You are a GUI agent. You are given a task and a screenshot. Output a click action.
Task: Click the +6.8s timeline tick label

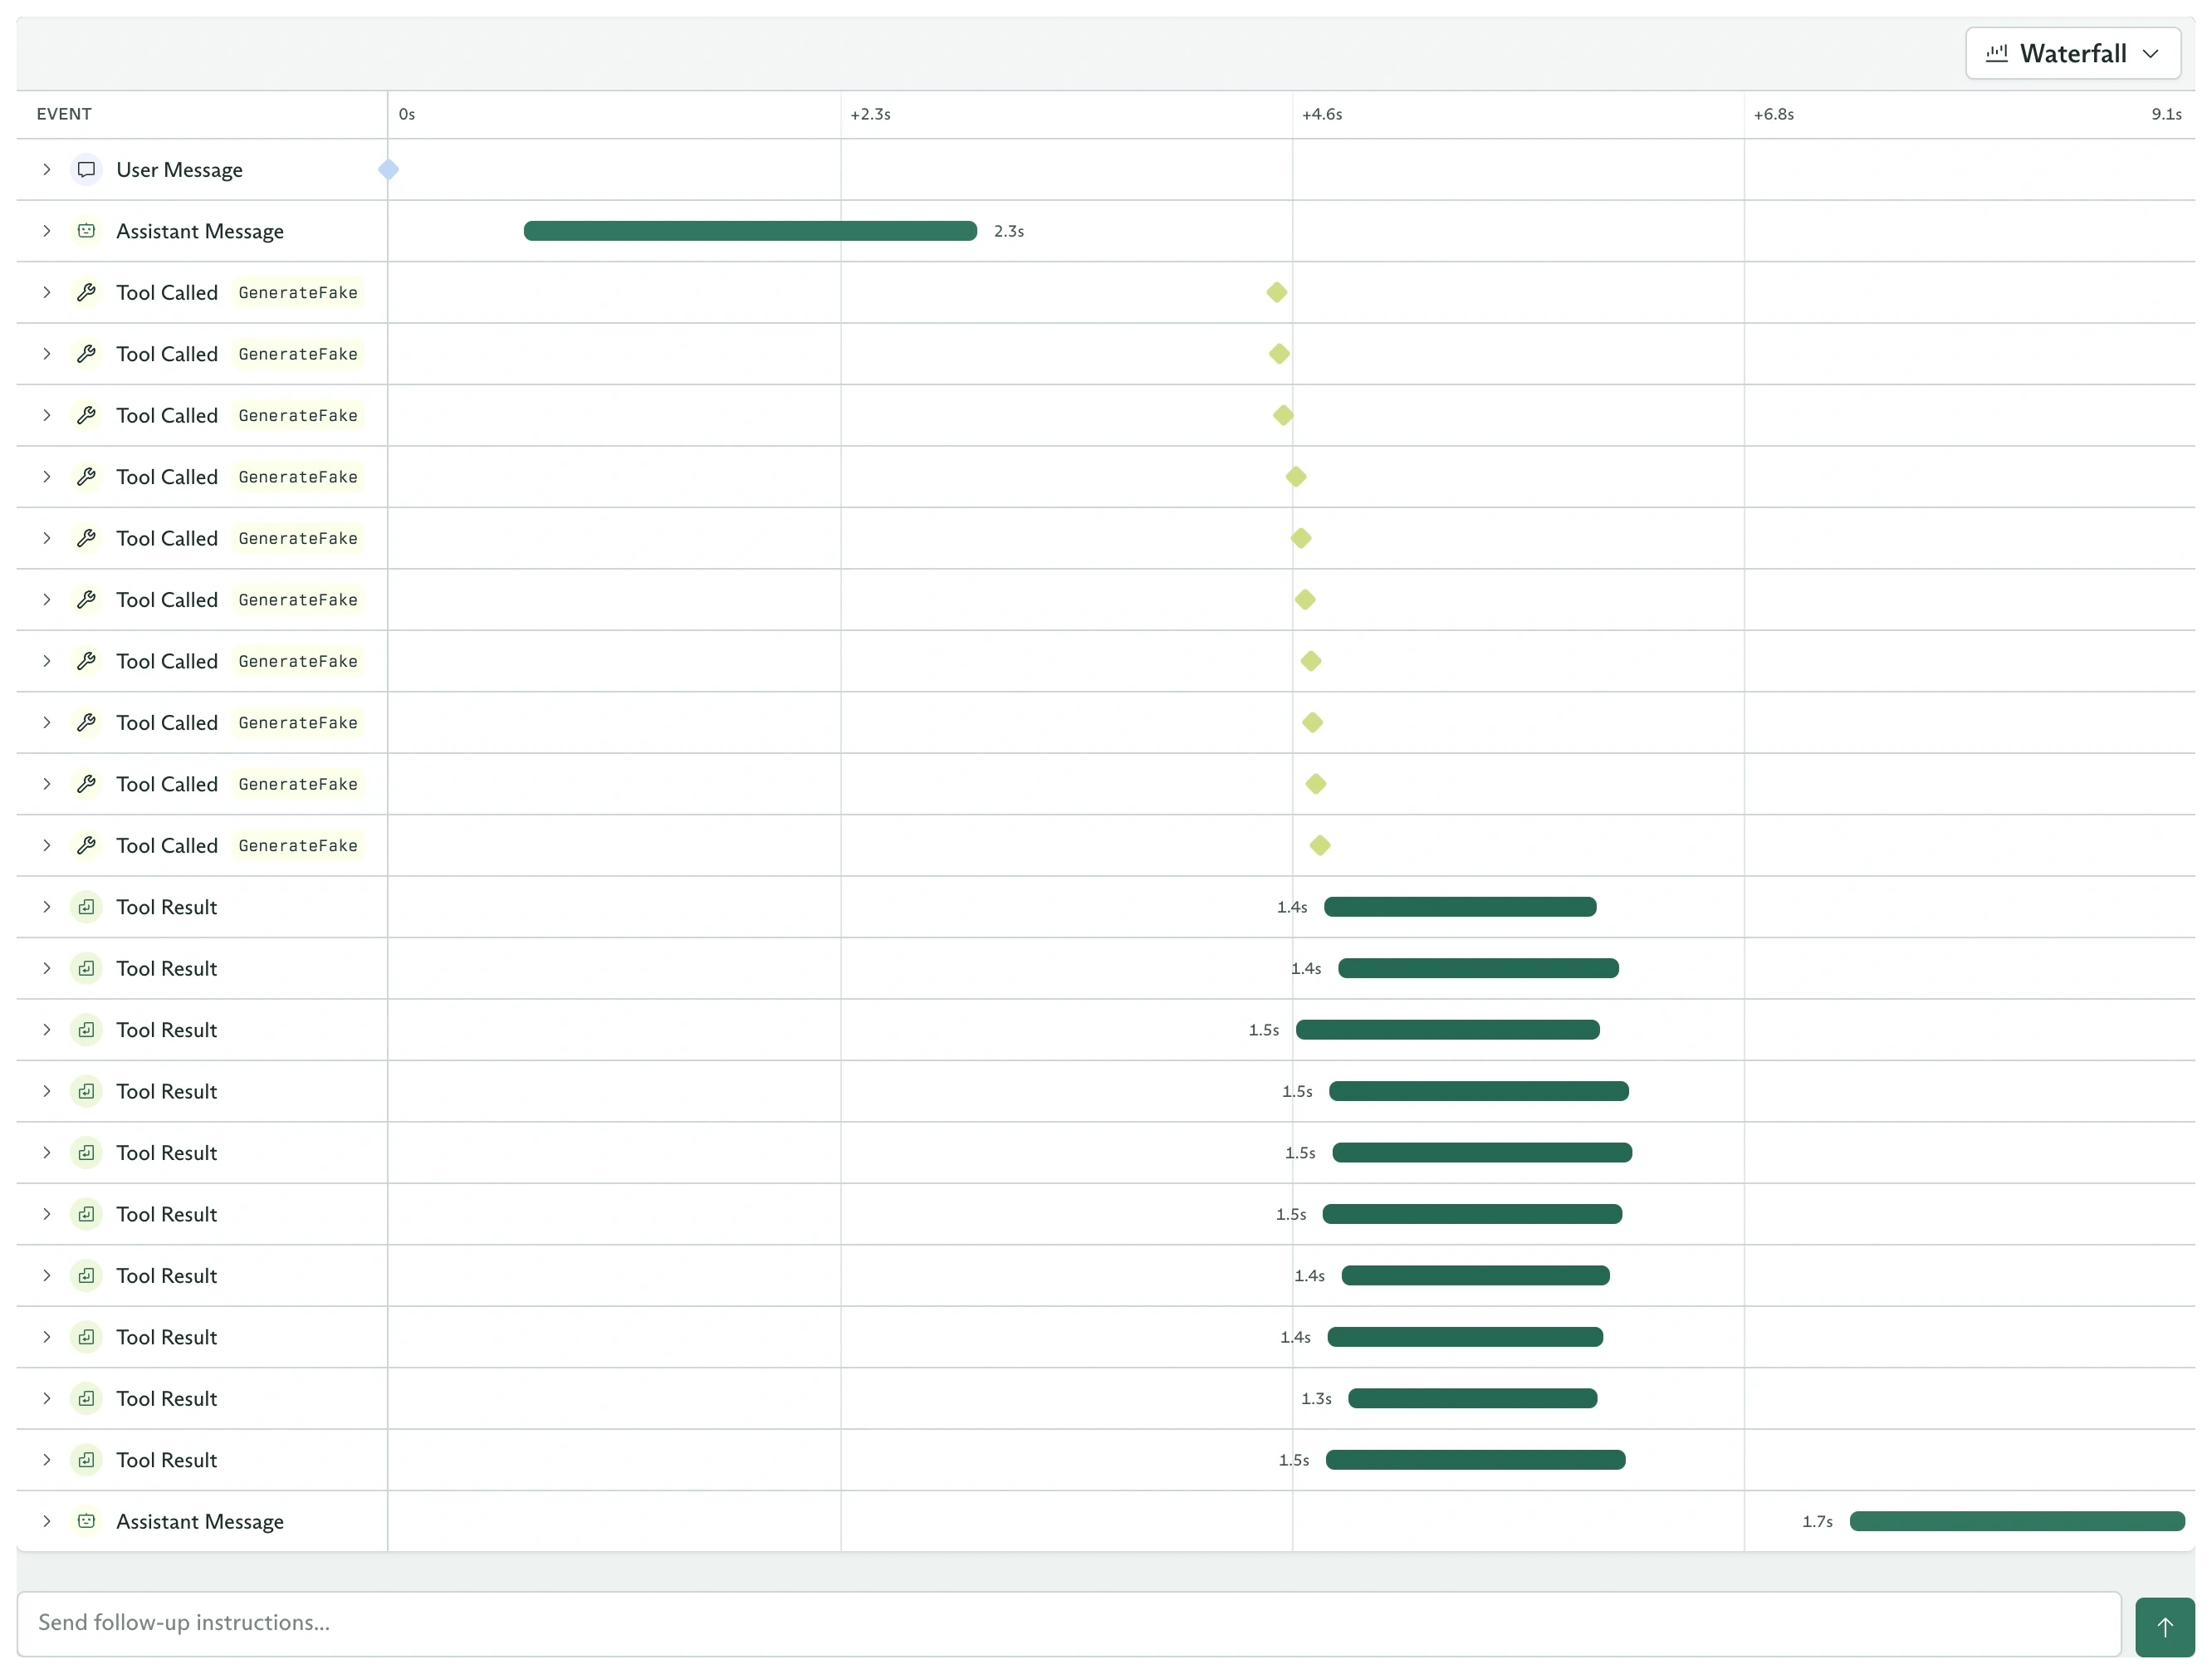pos(1774,114)
